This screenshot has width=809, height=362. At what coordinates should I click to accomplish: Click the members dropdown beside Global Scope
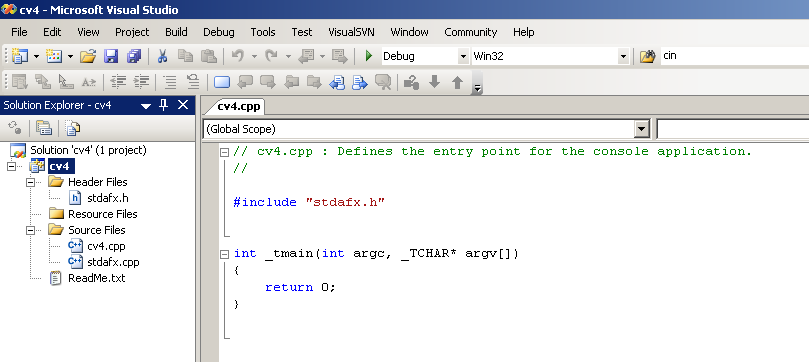[x=733, y=129]
